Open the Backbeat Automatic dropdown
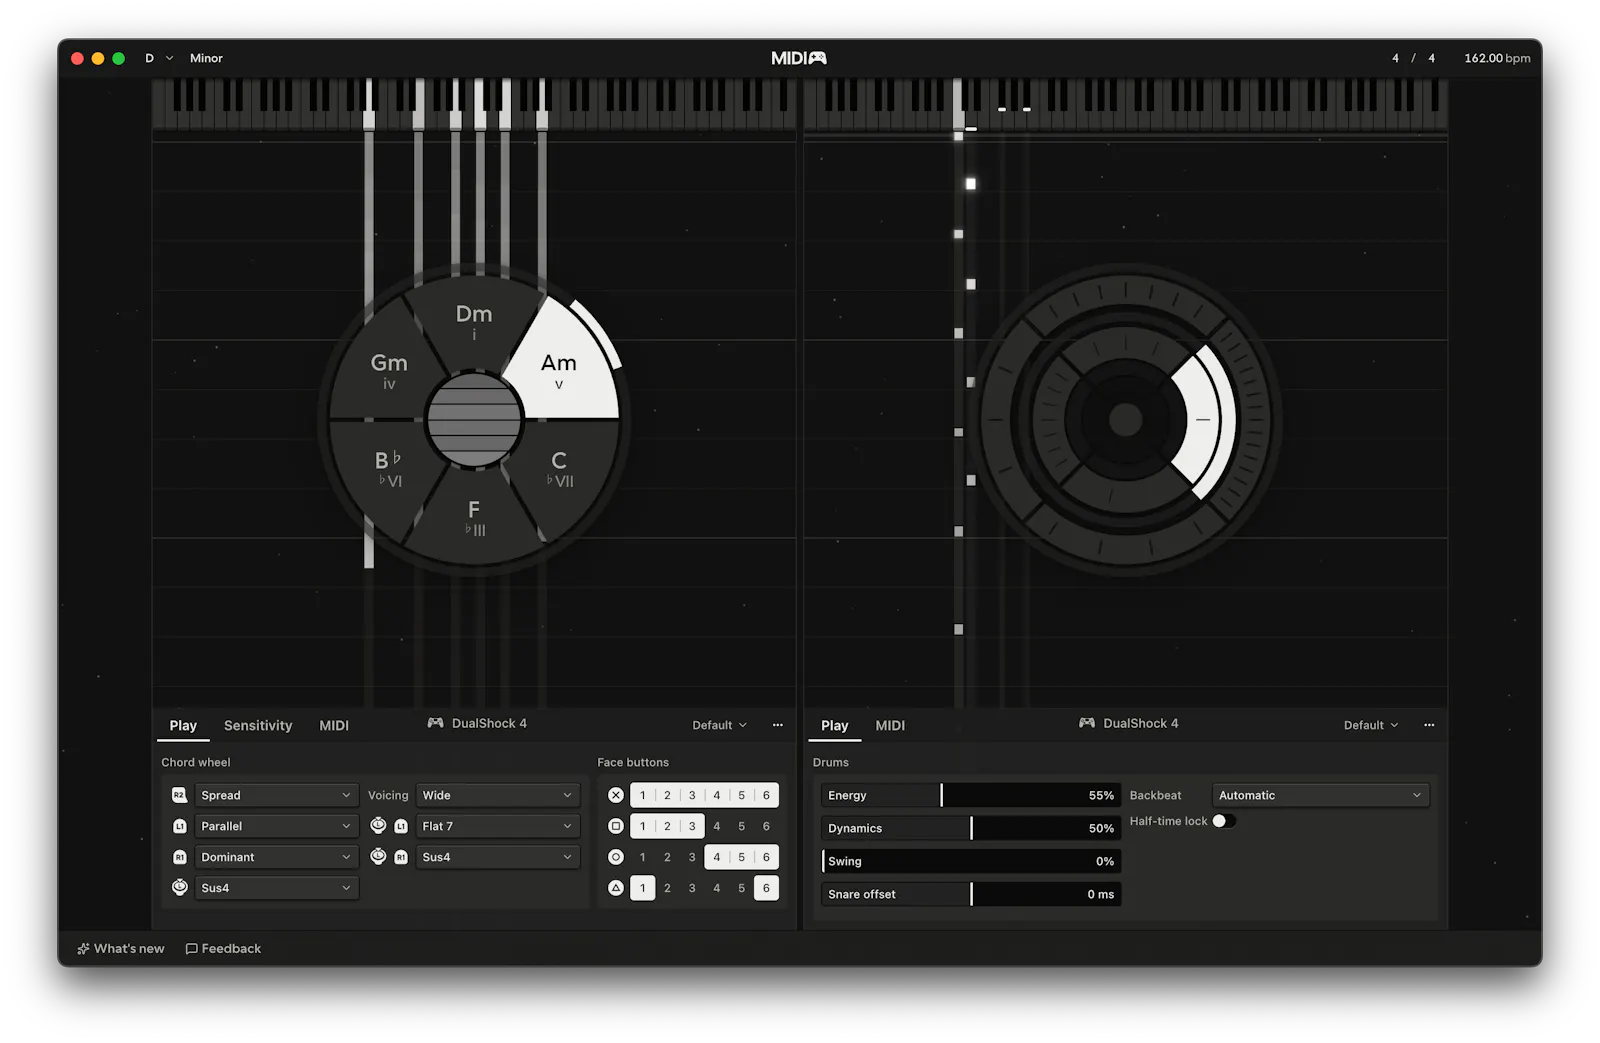The image size is (1600, 1043). click(x=1320, y=795)
